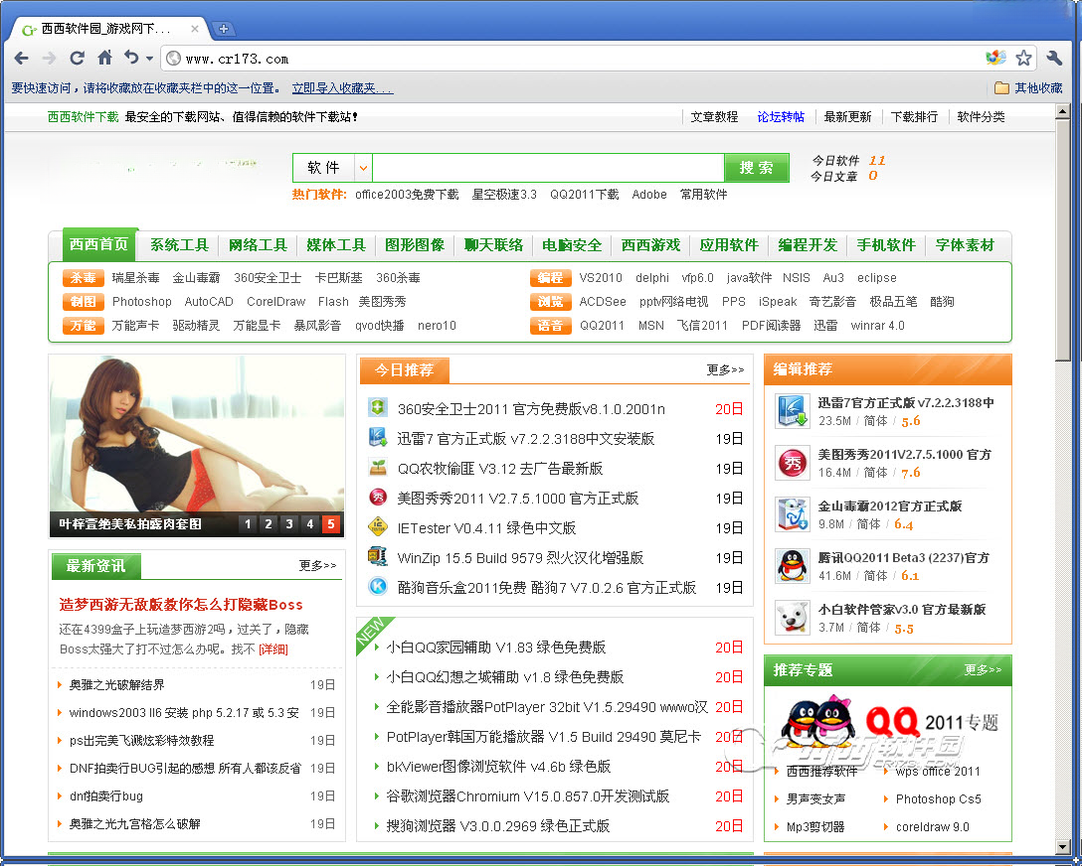
Task: Close the 西西软件园 browser tab
Action: coord(195,28)
